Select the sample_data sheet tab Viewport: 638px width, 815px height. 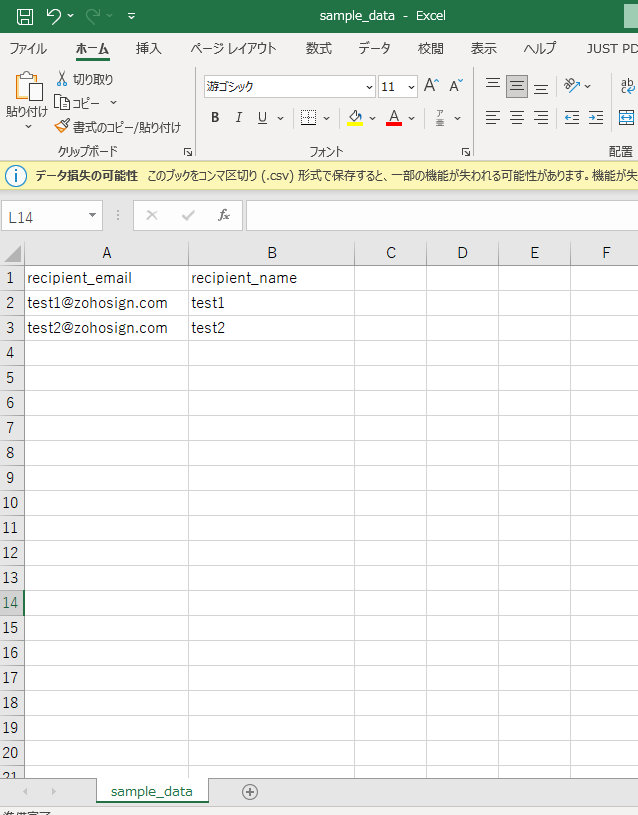pos(151,791)
